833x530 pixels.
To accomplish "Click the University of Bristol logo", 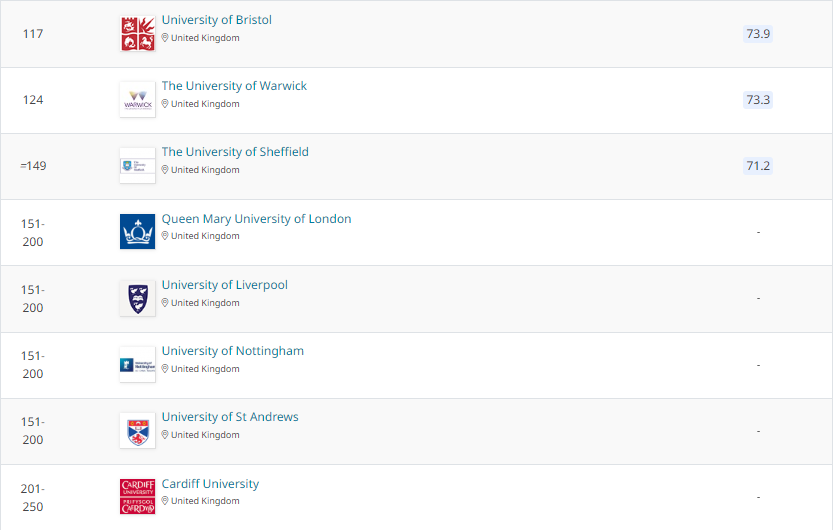I will pyautogui.click(x=137, y=34).
